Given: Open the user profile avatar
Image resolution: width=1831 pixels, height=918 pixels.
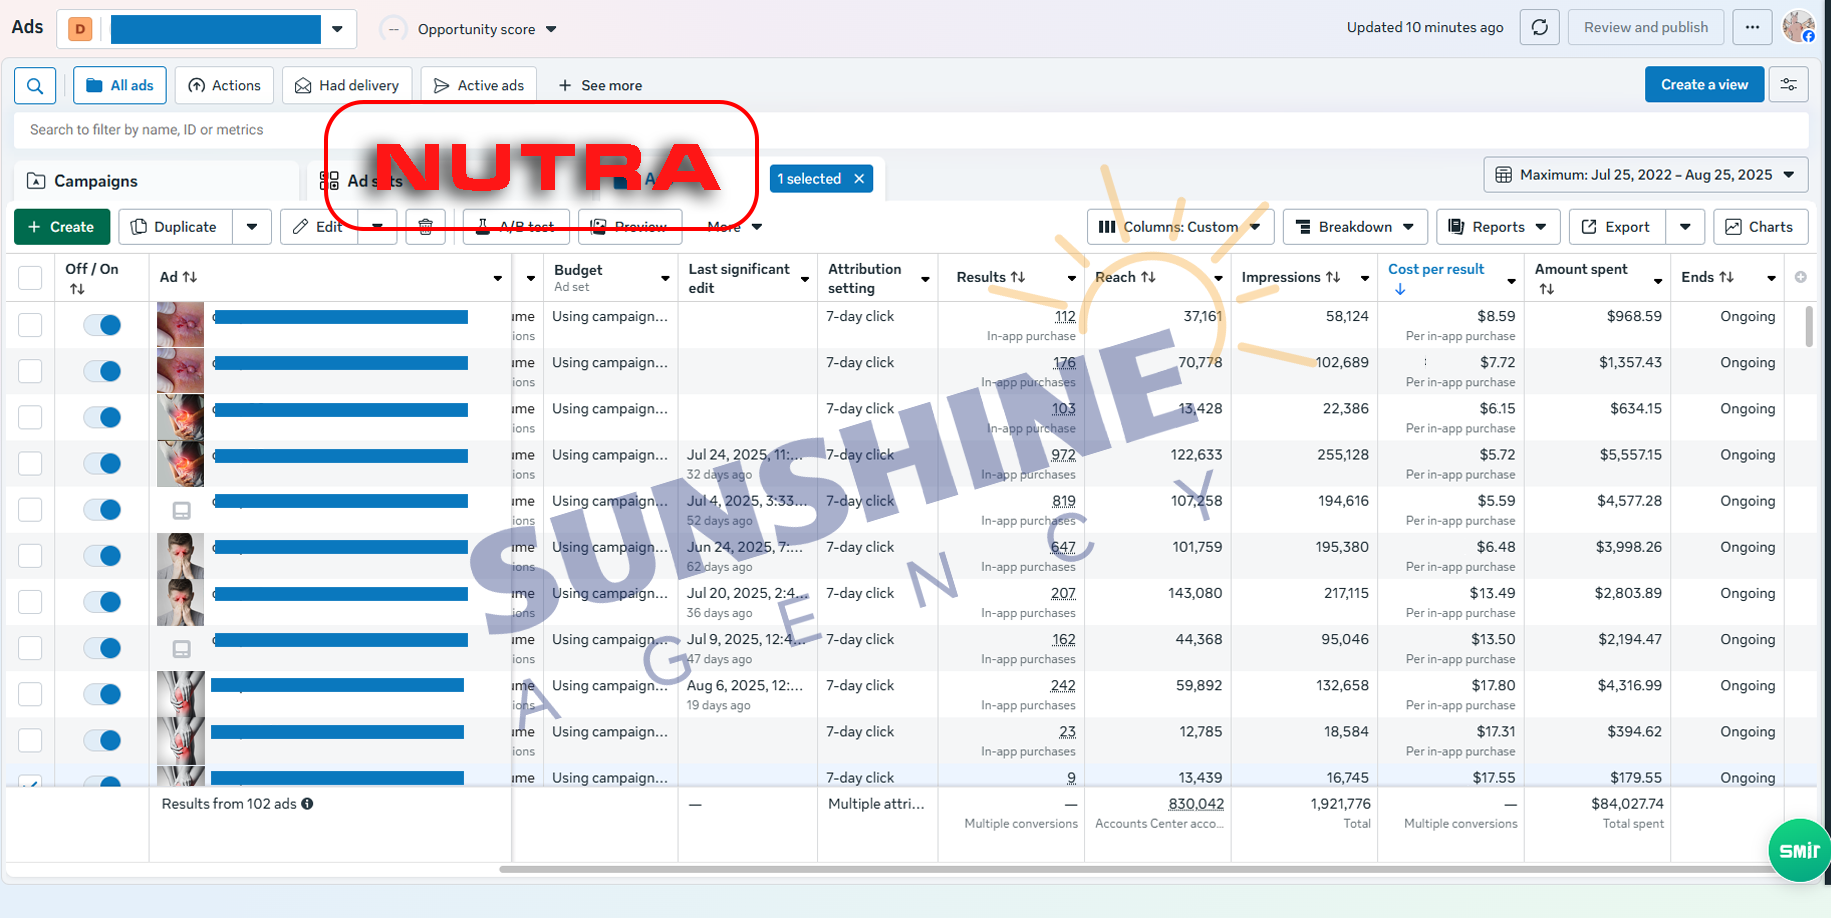Looking at the screenshot, I should [1798, 27].
